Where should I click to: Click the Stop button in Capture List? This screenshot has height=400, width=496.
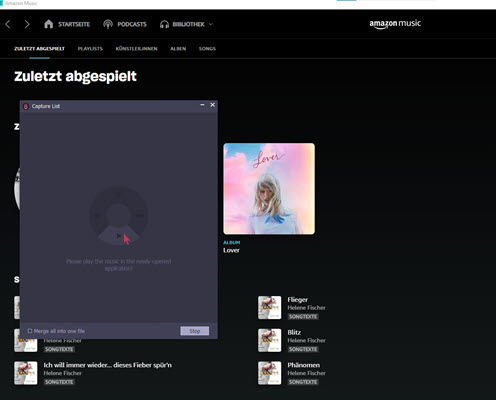pos(195,331)
